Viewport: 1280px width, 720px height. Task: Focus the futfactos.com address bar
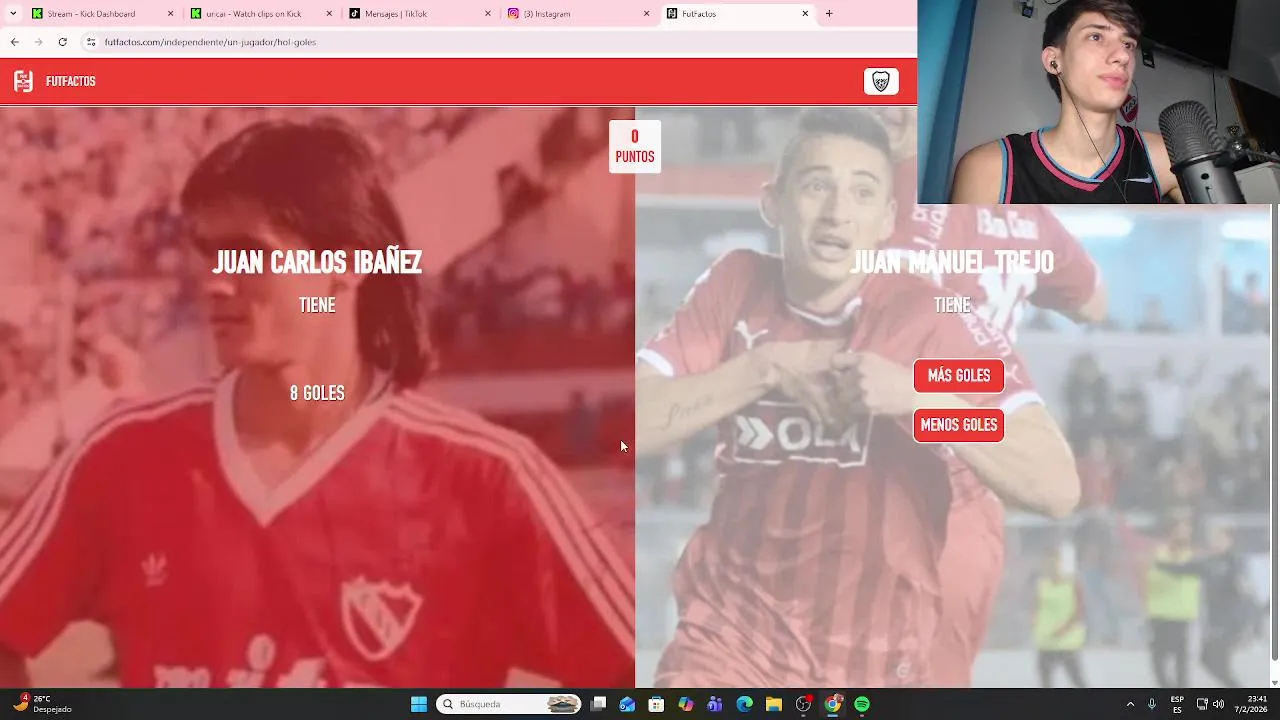pyautogui.click(x=500, y=42)
